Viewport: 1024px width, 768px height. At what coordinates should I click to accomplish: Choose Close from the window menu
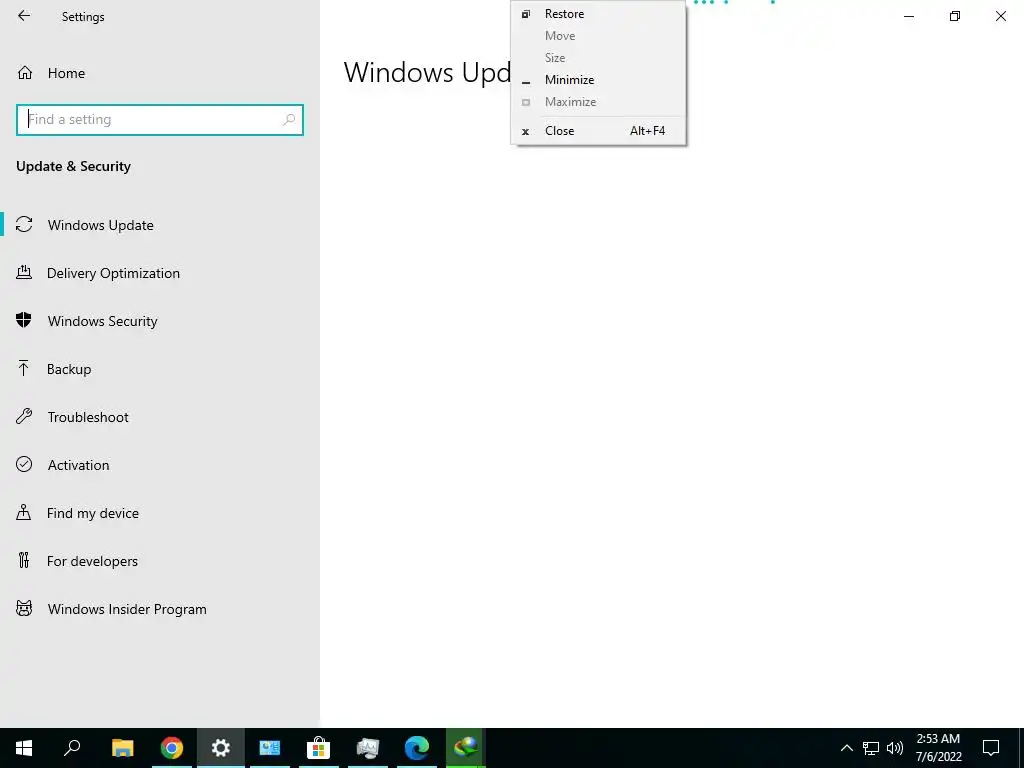click(x=598, y=131)
